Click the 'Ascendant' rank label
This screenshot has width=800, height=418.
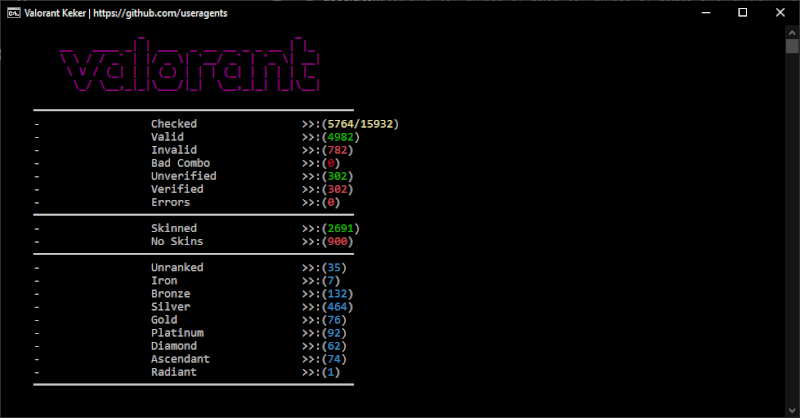[180, 359]
